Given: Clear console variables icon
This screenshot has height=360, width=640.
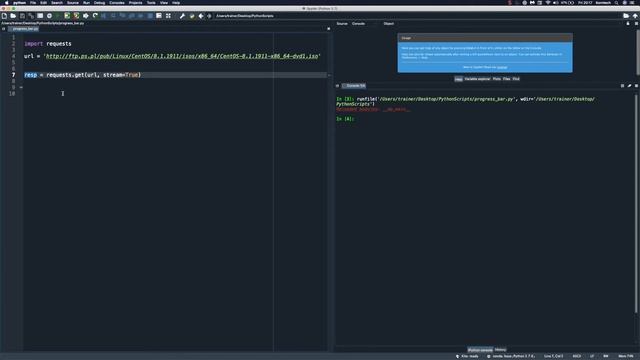Looking at the screenshot, I should click(x=629, y=86).
